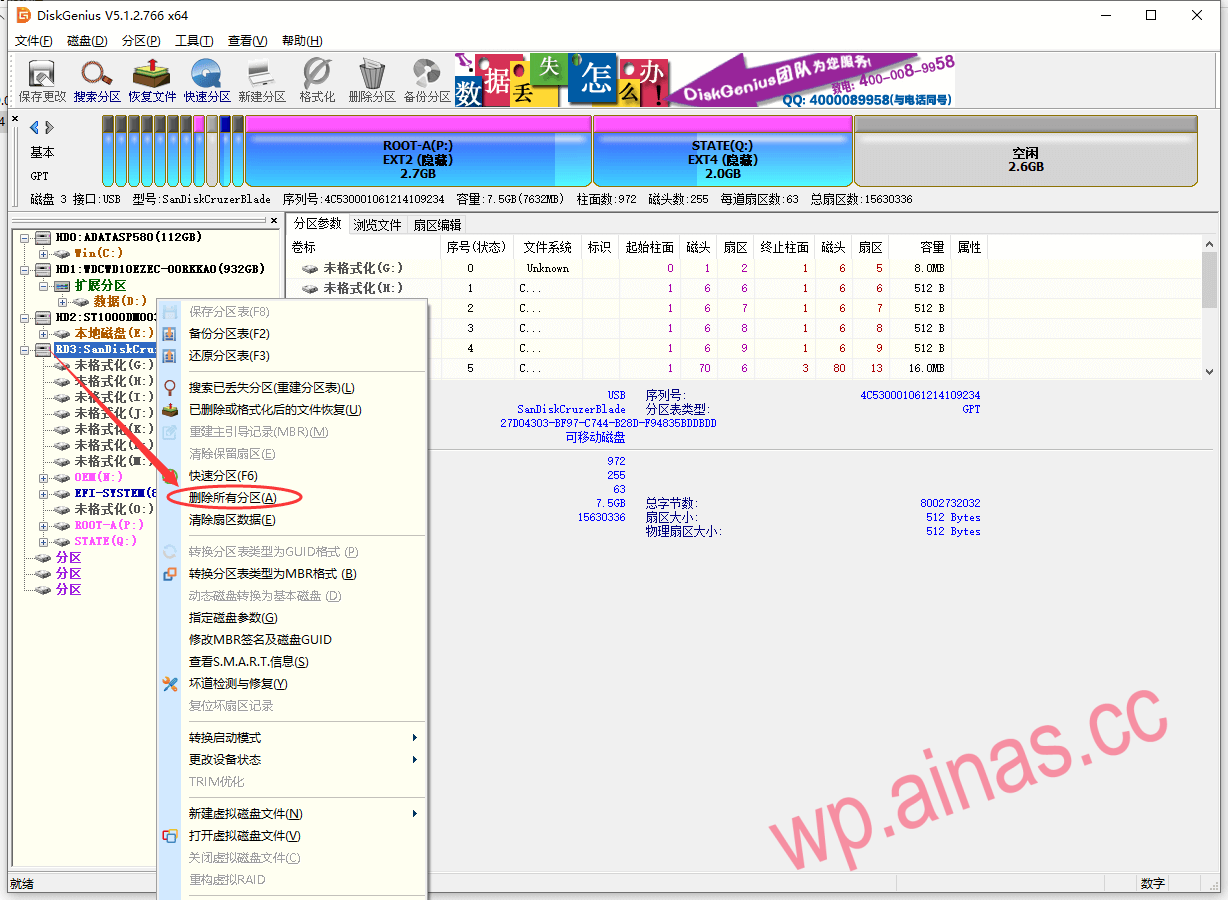Select 未格式化(O:) partition in tree
This screenshot has height=900, width=1228.
tap(114, 510)
